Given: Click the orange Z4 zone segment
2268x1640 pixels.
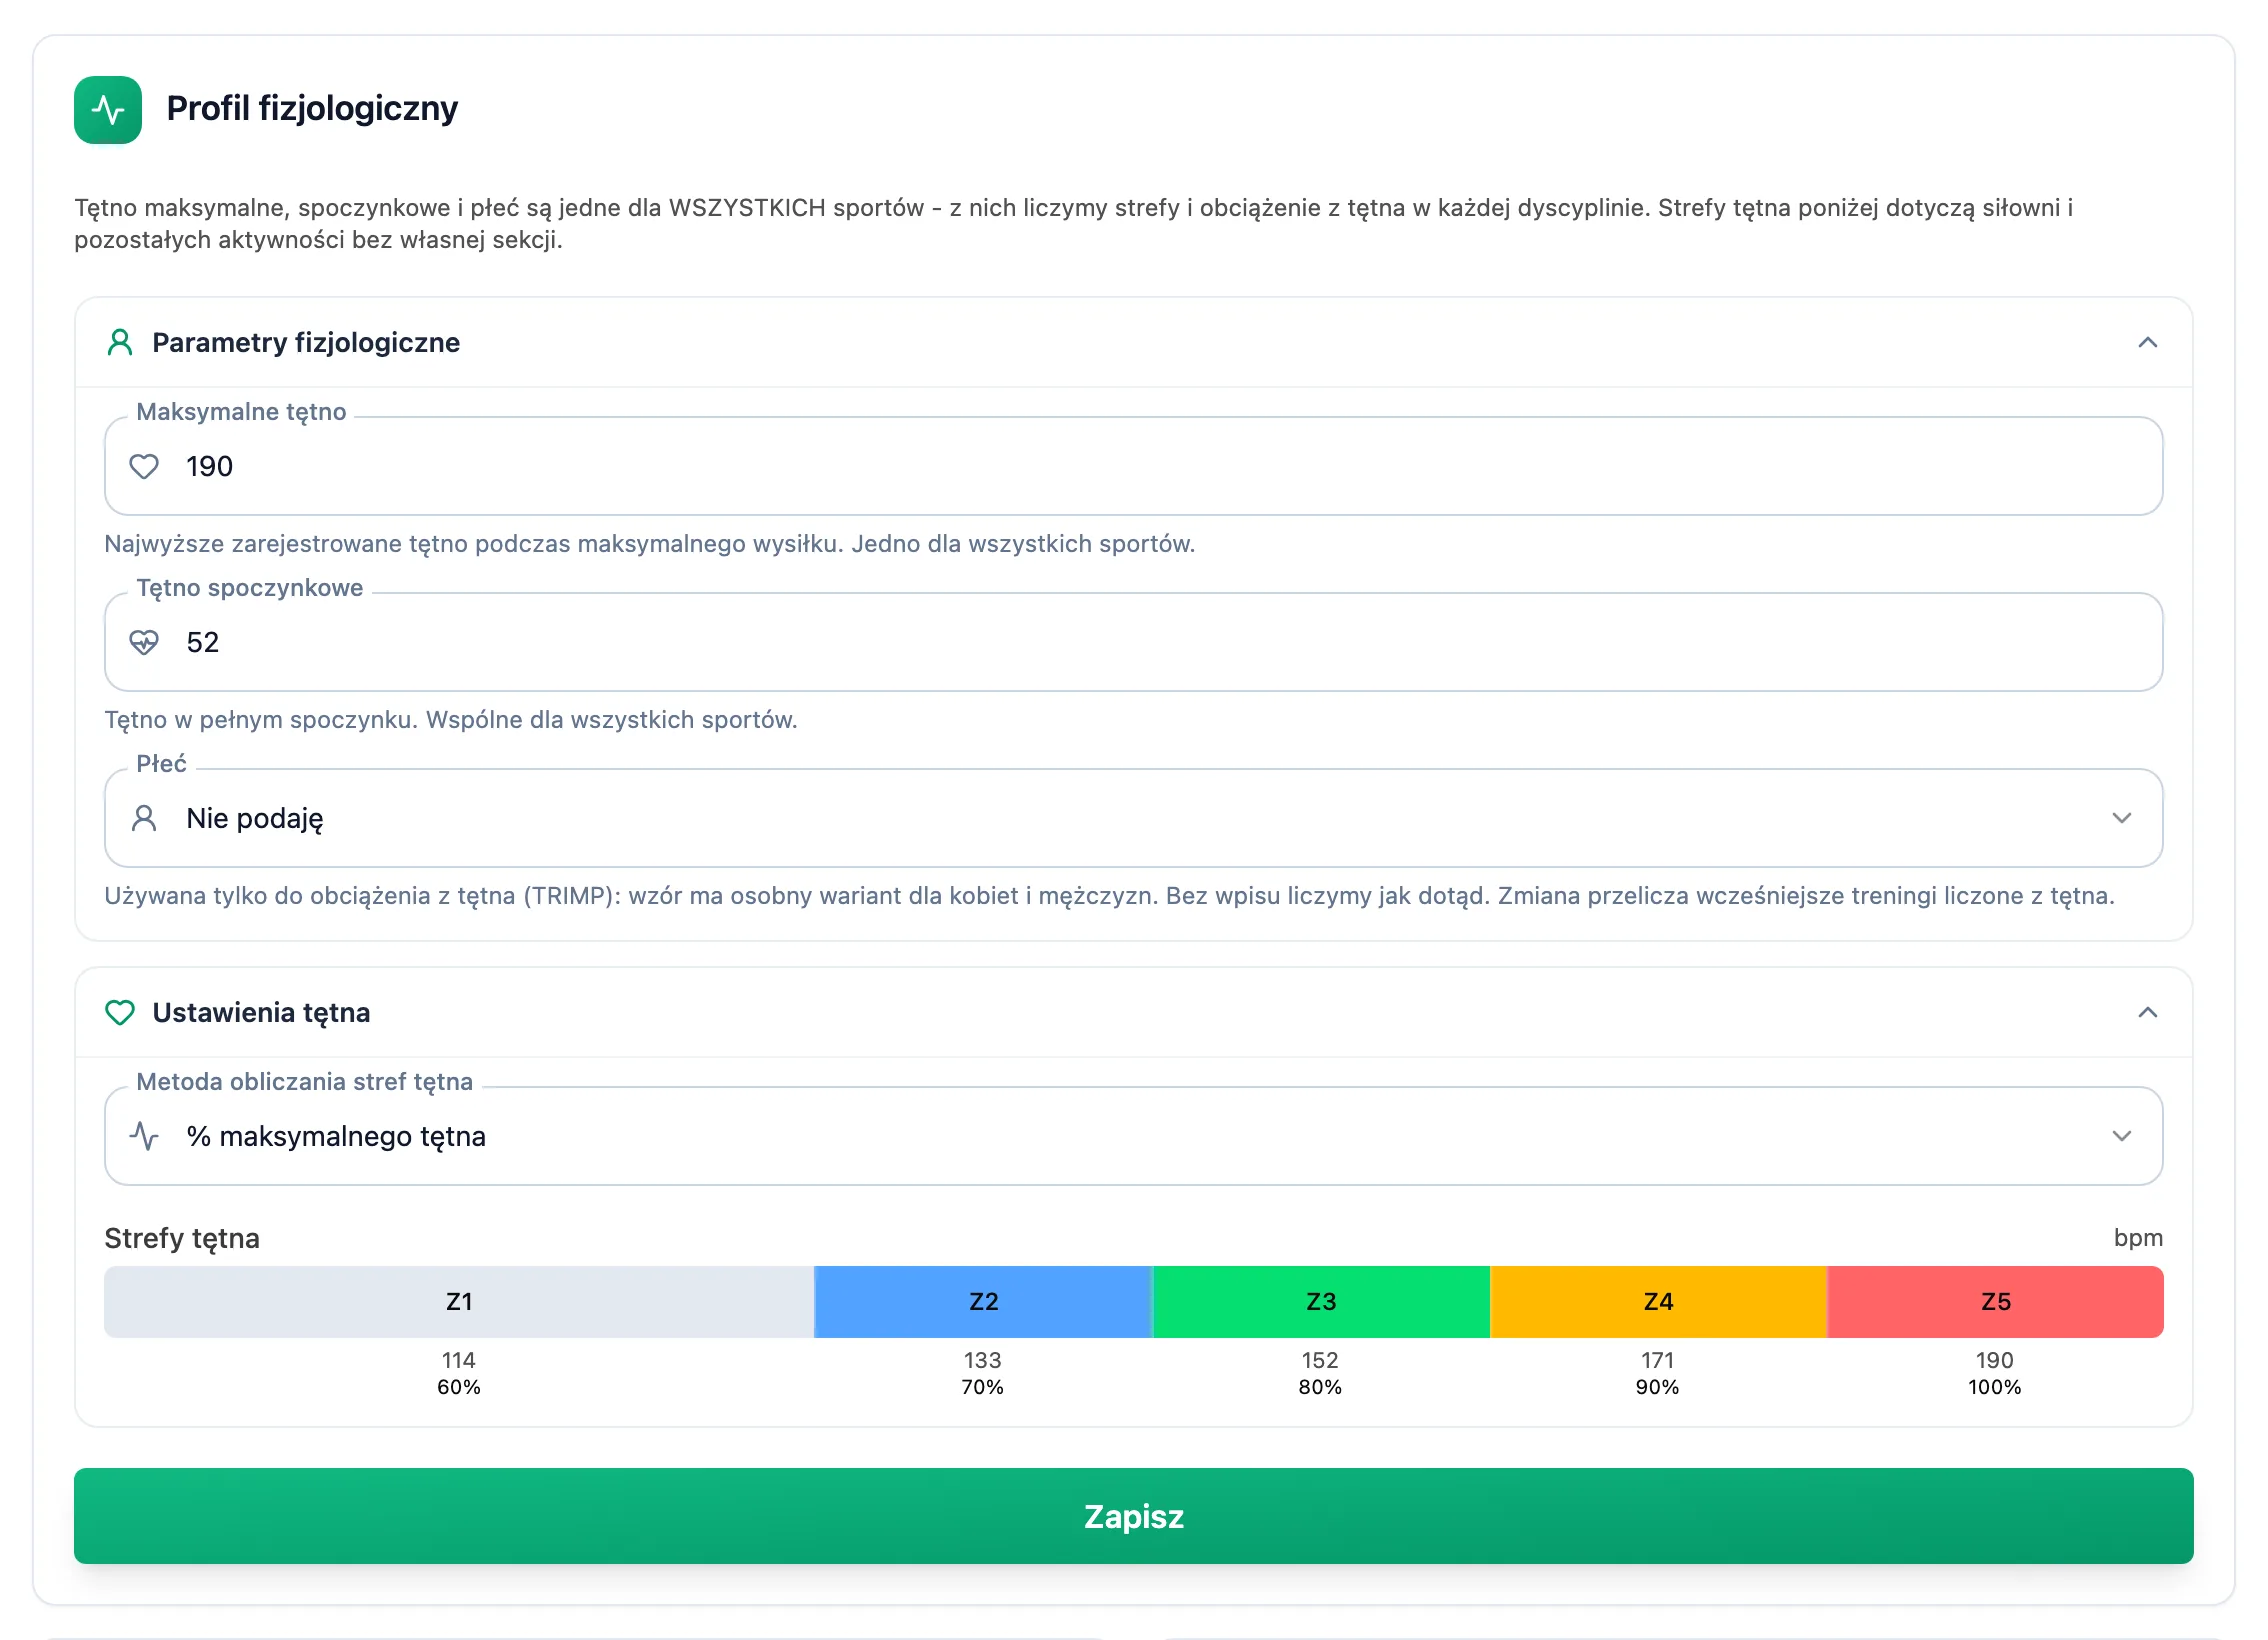Looking at the screenshot, I should (x=1658, y=1302).
